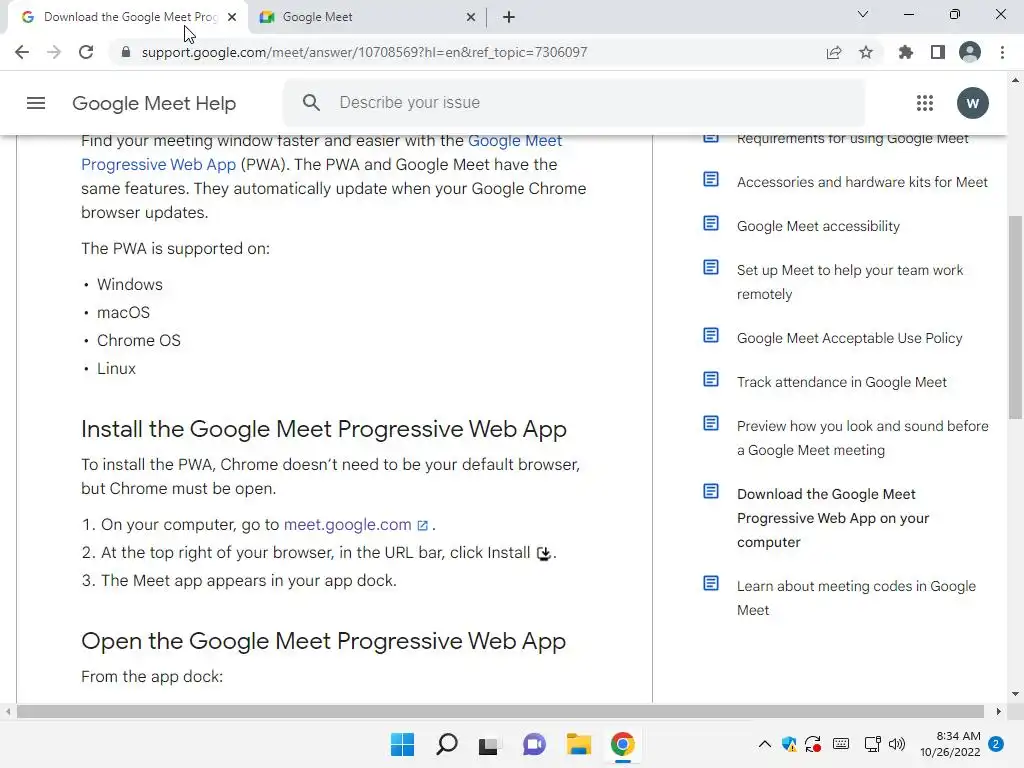
Task: Open the Google Meet Progressive Web App link
Action: coord(320,152)
